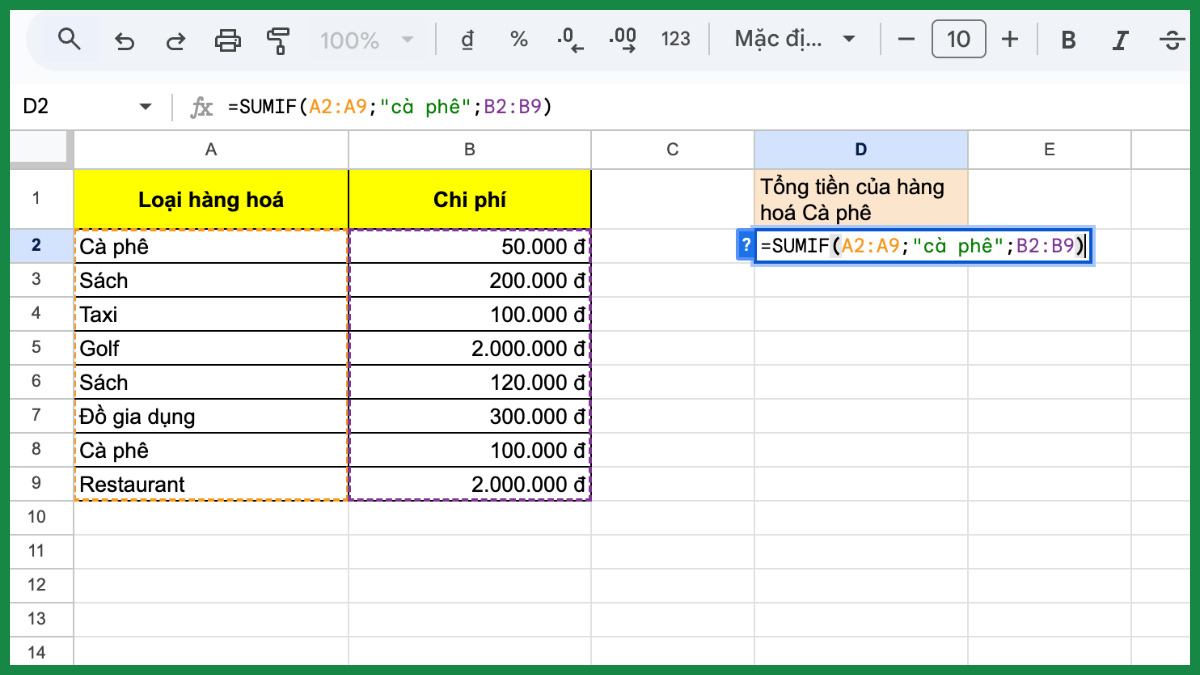Format as currency with đ icon
1200x675 pixels.
466,40
